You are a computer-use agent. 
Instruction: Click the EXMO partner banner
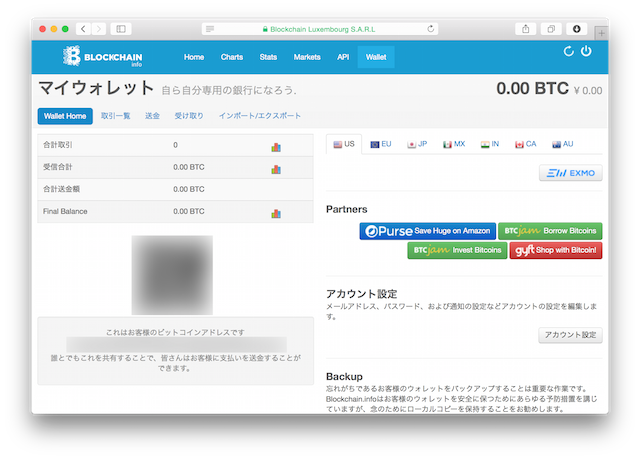coord(570,174)
